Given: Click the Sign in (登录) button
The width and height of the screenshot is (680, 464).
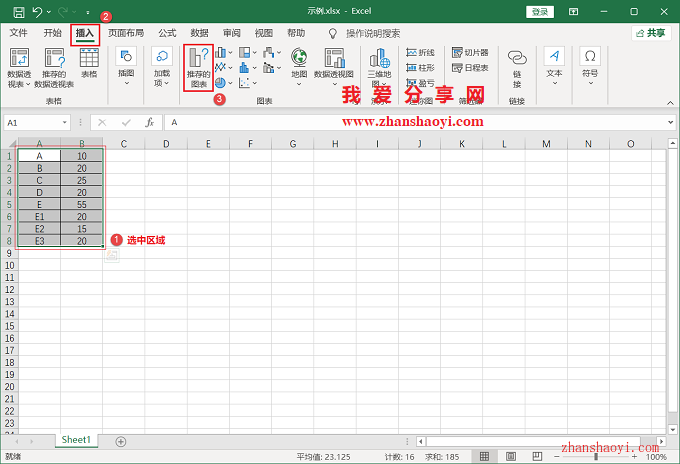Looking at the screenshot, I should (540, 12).
